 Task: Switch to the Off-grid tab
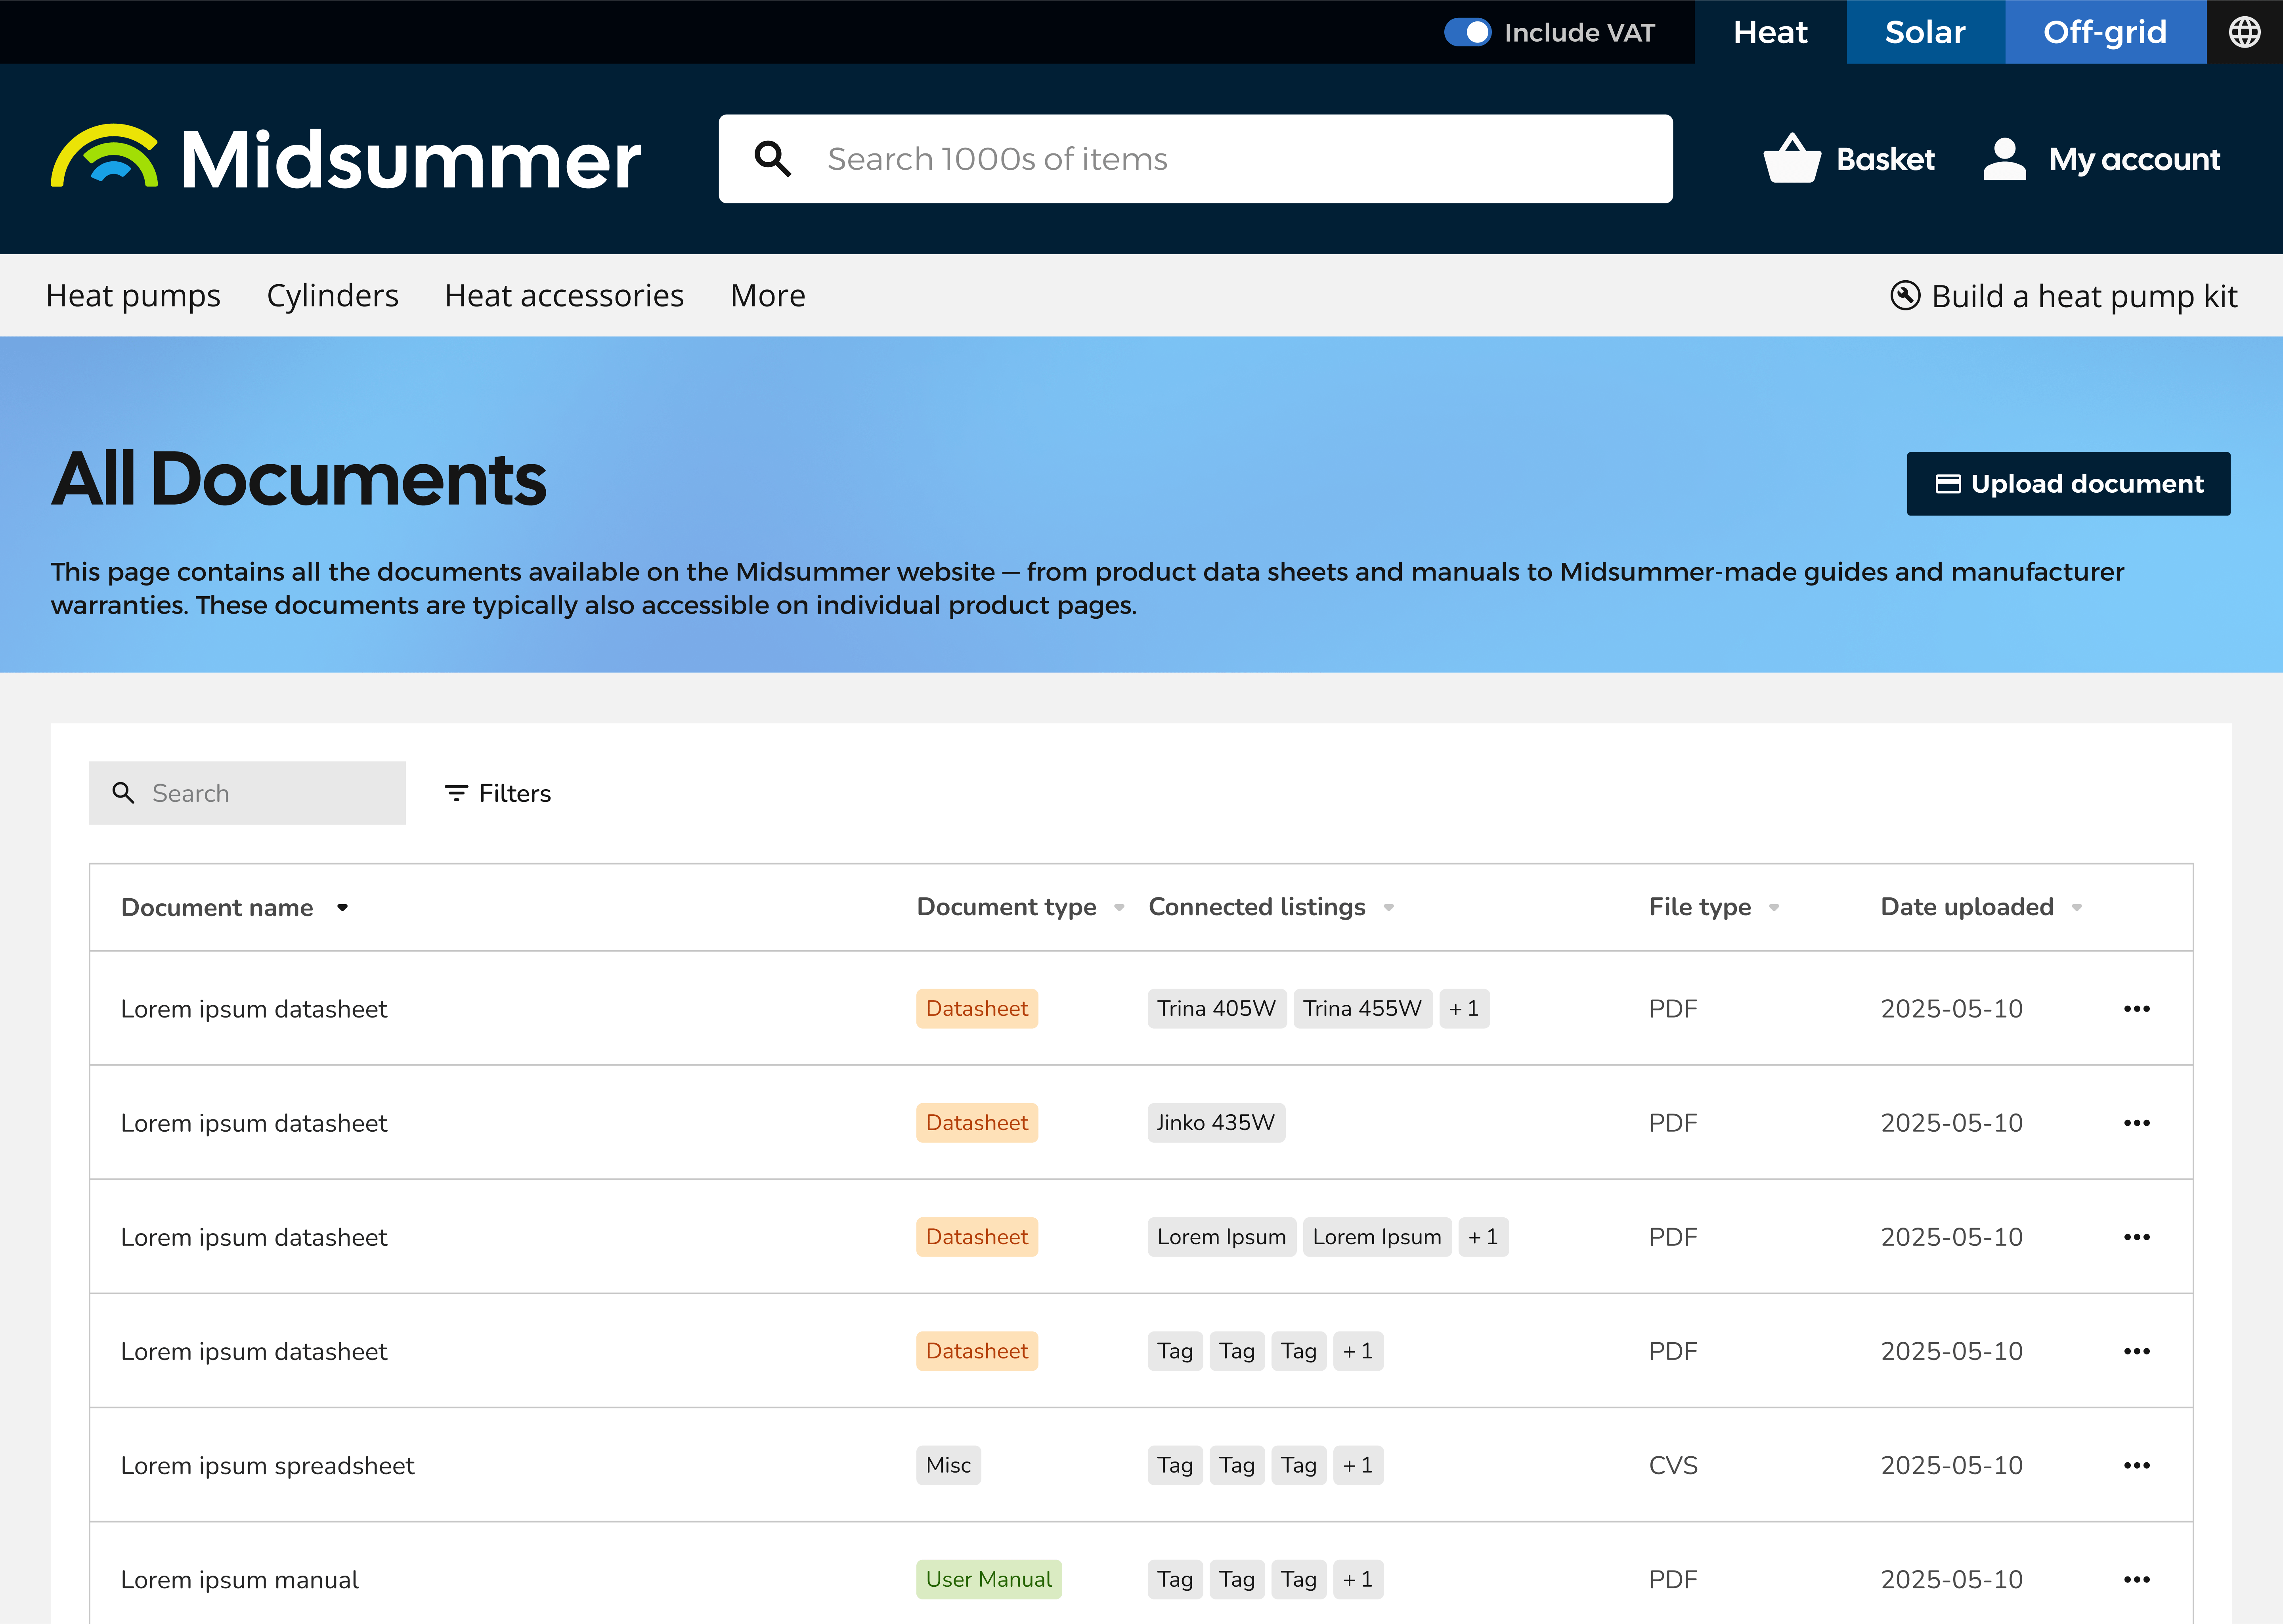pyautogui.click(x=2105, y=32)
